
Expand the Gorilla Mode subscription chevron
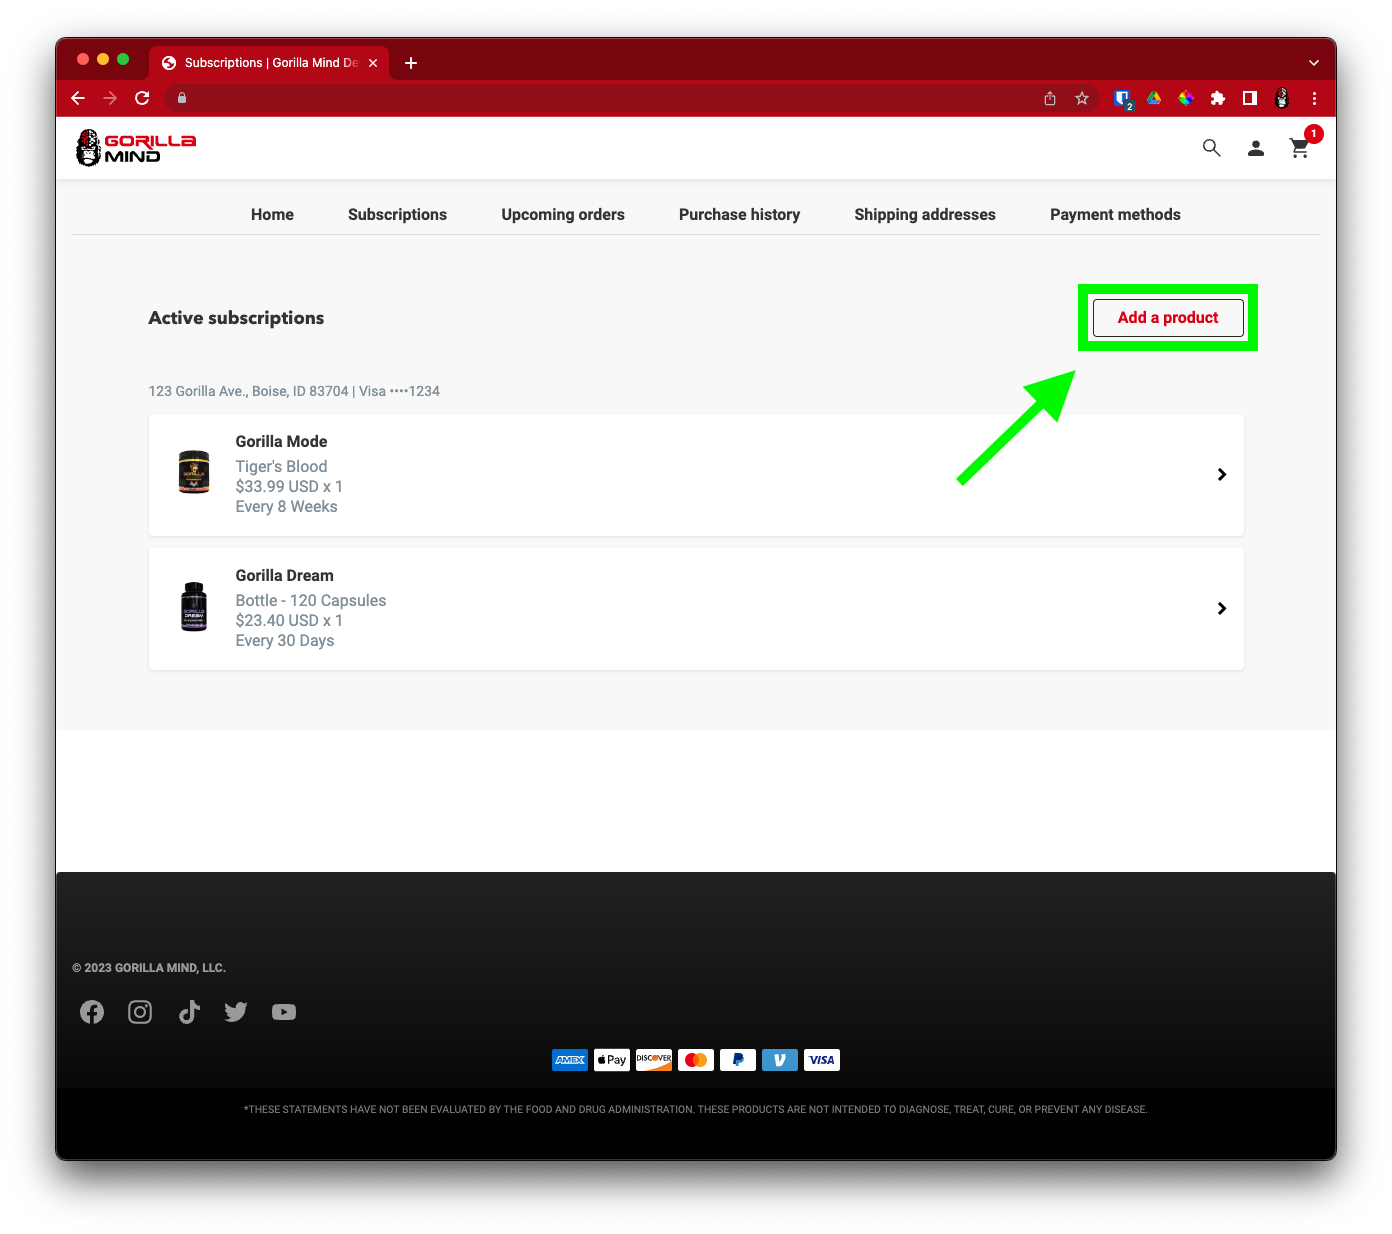[x=1221, y=475]
